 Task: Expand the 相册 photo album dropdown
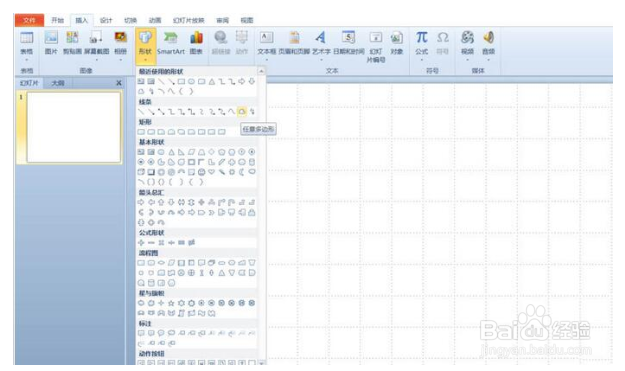pyautogui.click(x=120, y=46)
